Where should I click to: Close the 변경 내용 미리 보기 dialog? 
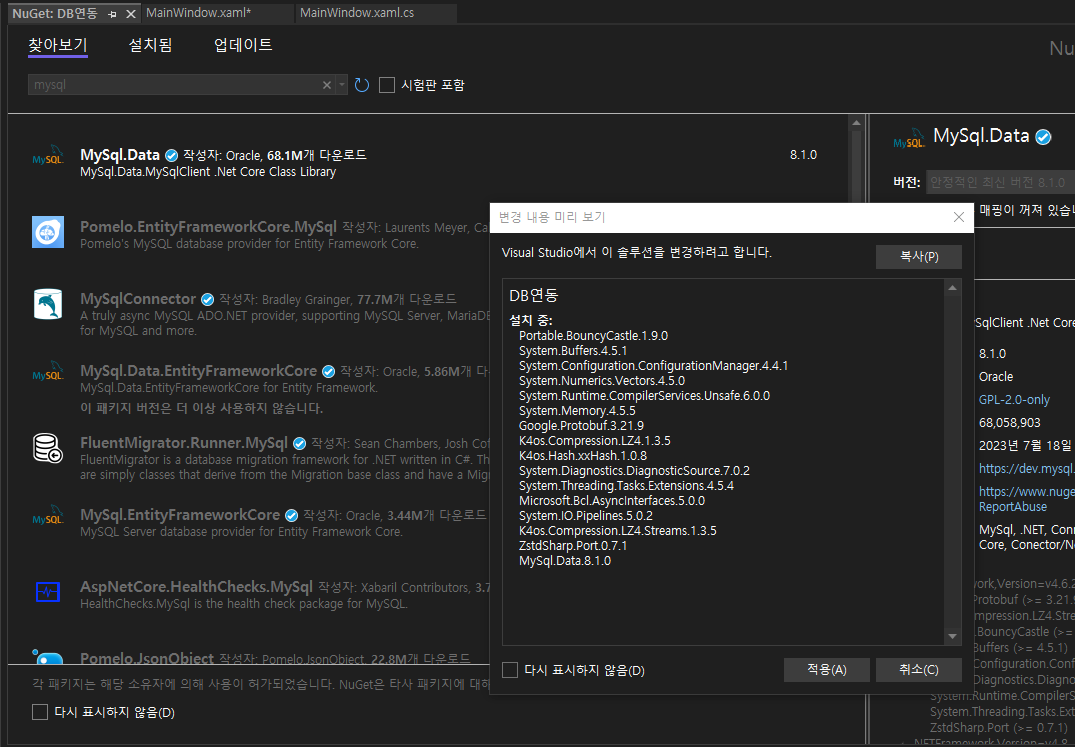click(x=958, y=217)
